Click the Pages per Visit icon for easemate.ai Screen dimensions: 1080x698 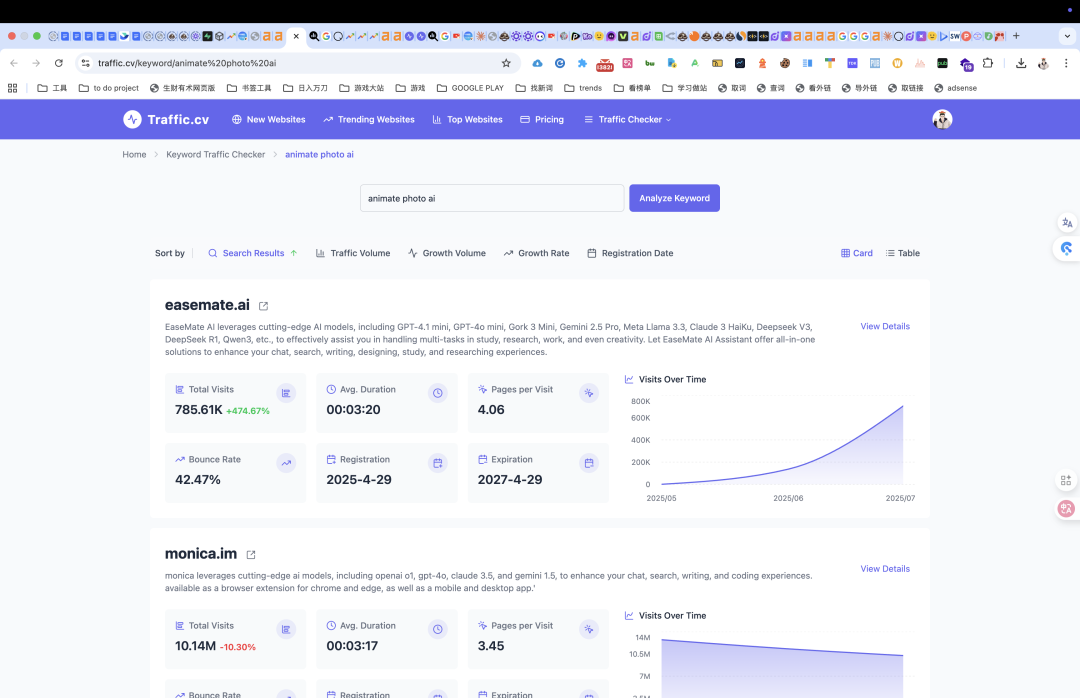(589, 393)
